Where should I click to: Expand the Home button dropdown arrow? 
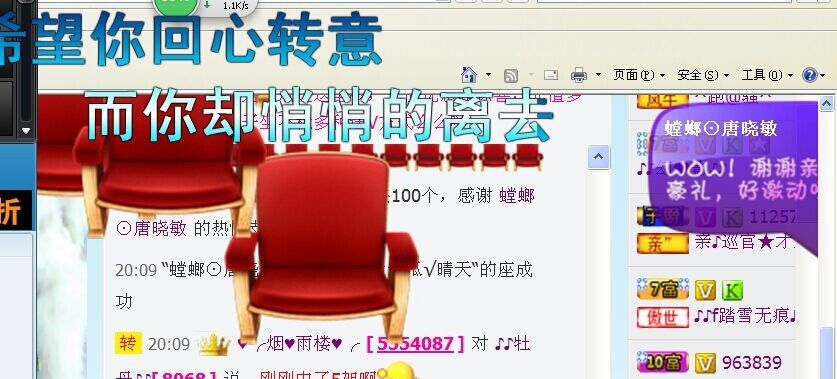488,75
